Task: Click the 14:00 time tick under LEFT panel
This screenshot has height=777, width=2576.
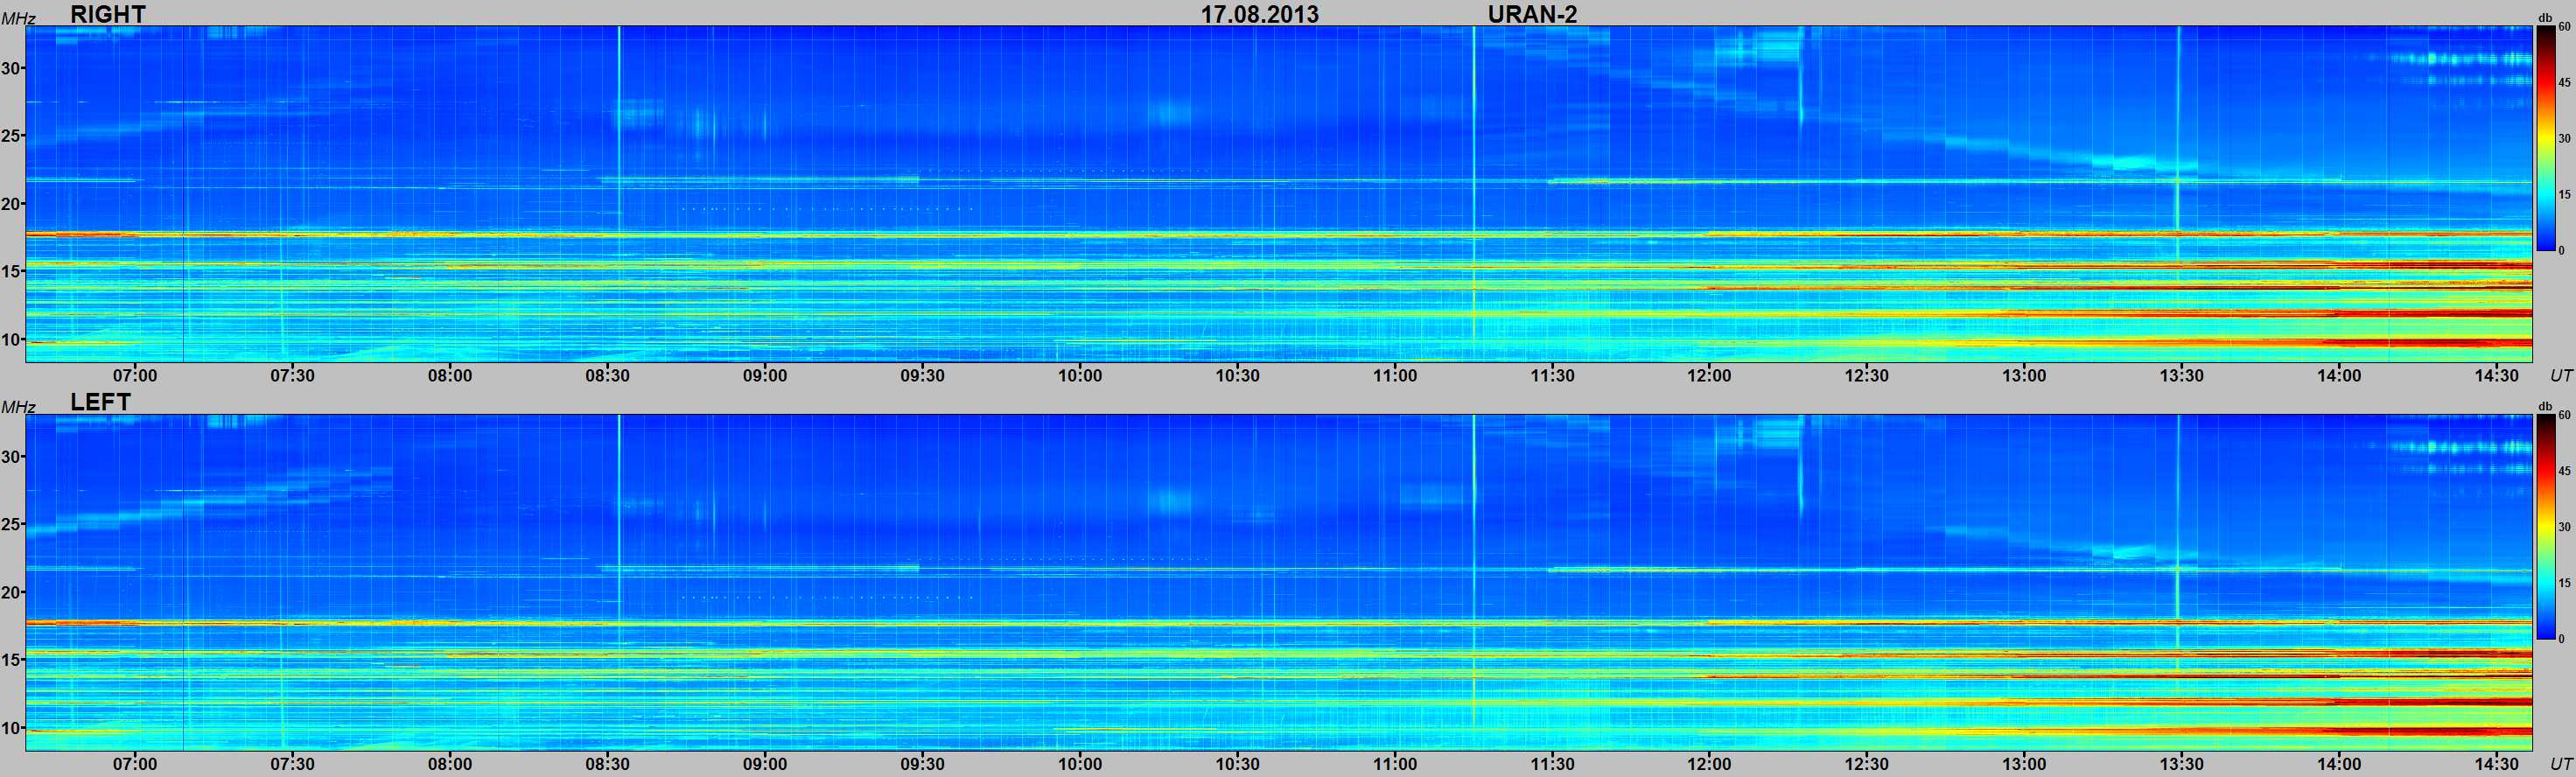Action: [x=2339, y=764]
